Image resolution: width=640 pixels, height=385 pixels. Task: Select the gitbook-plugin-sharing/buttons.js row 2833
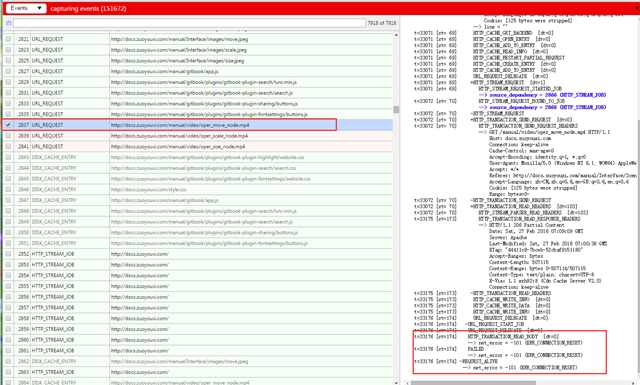click(x=198, y=103)
